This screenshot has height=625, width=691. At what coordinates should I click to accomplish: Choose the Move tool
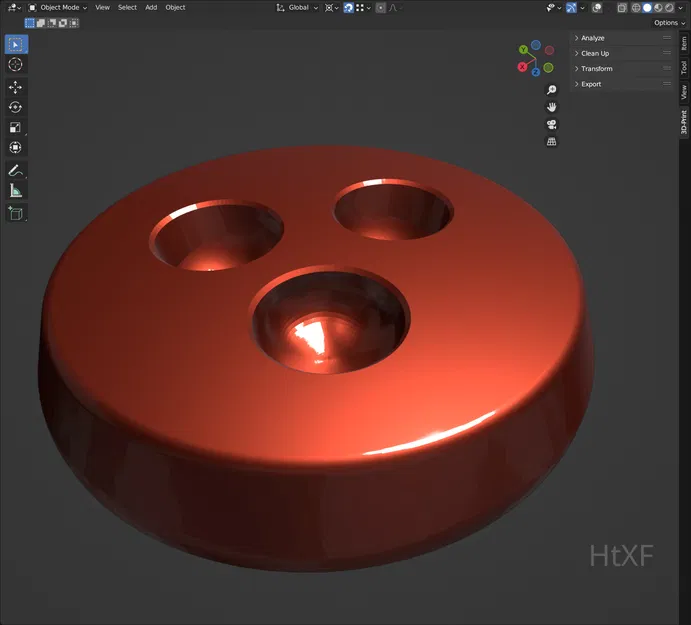(x=15, y=87)
